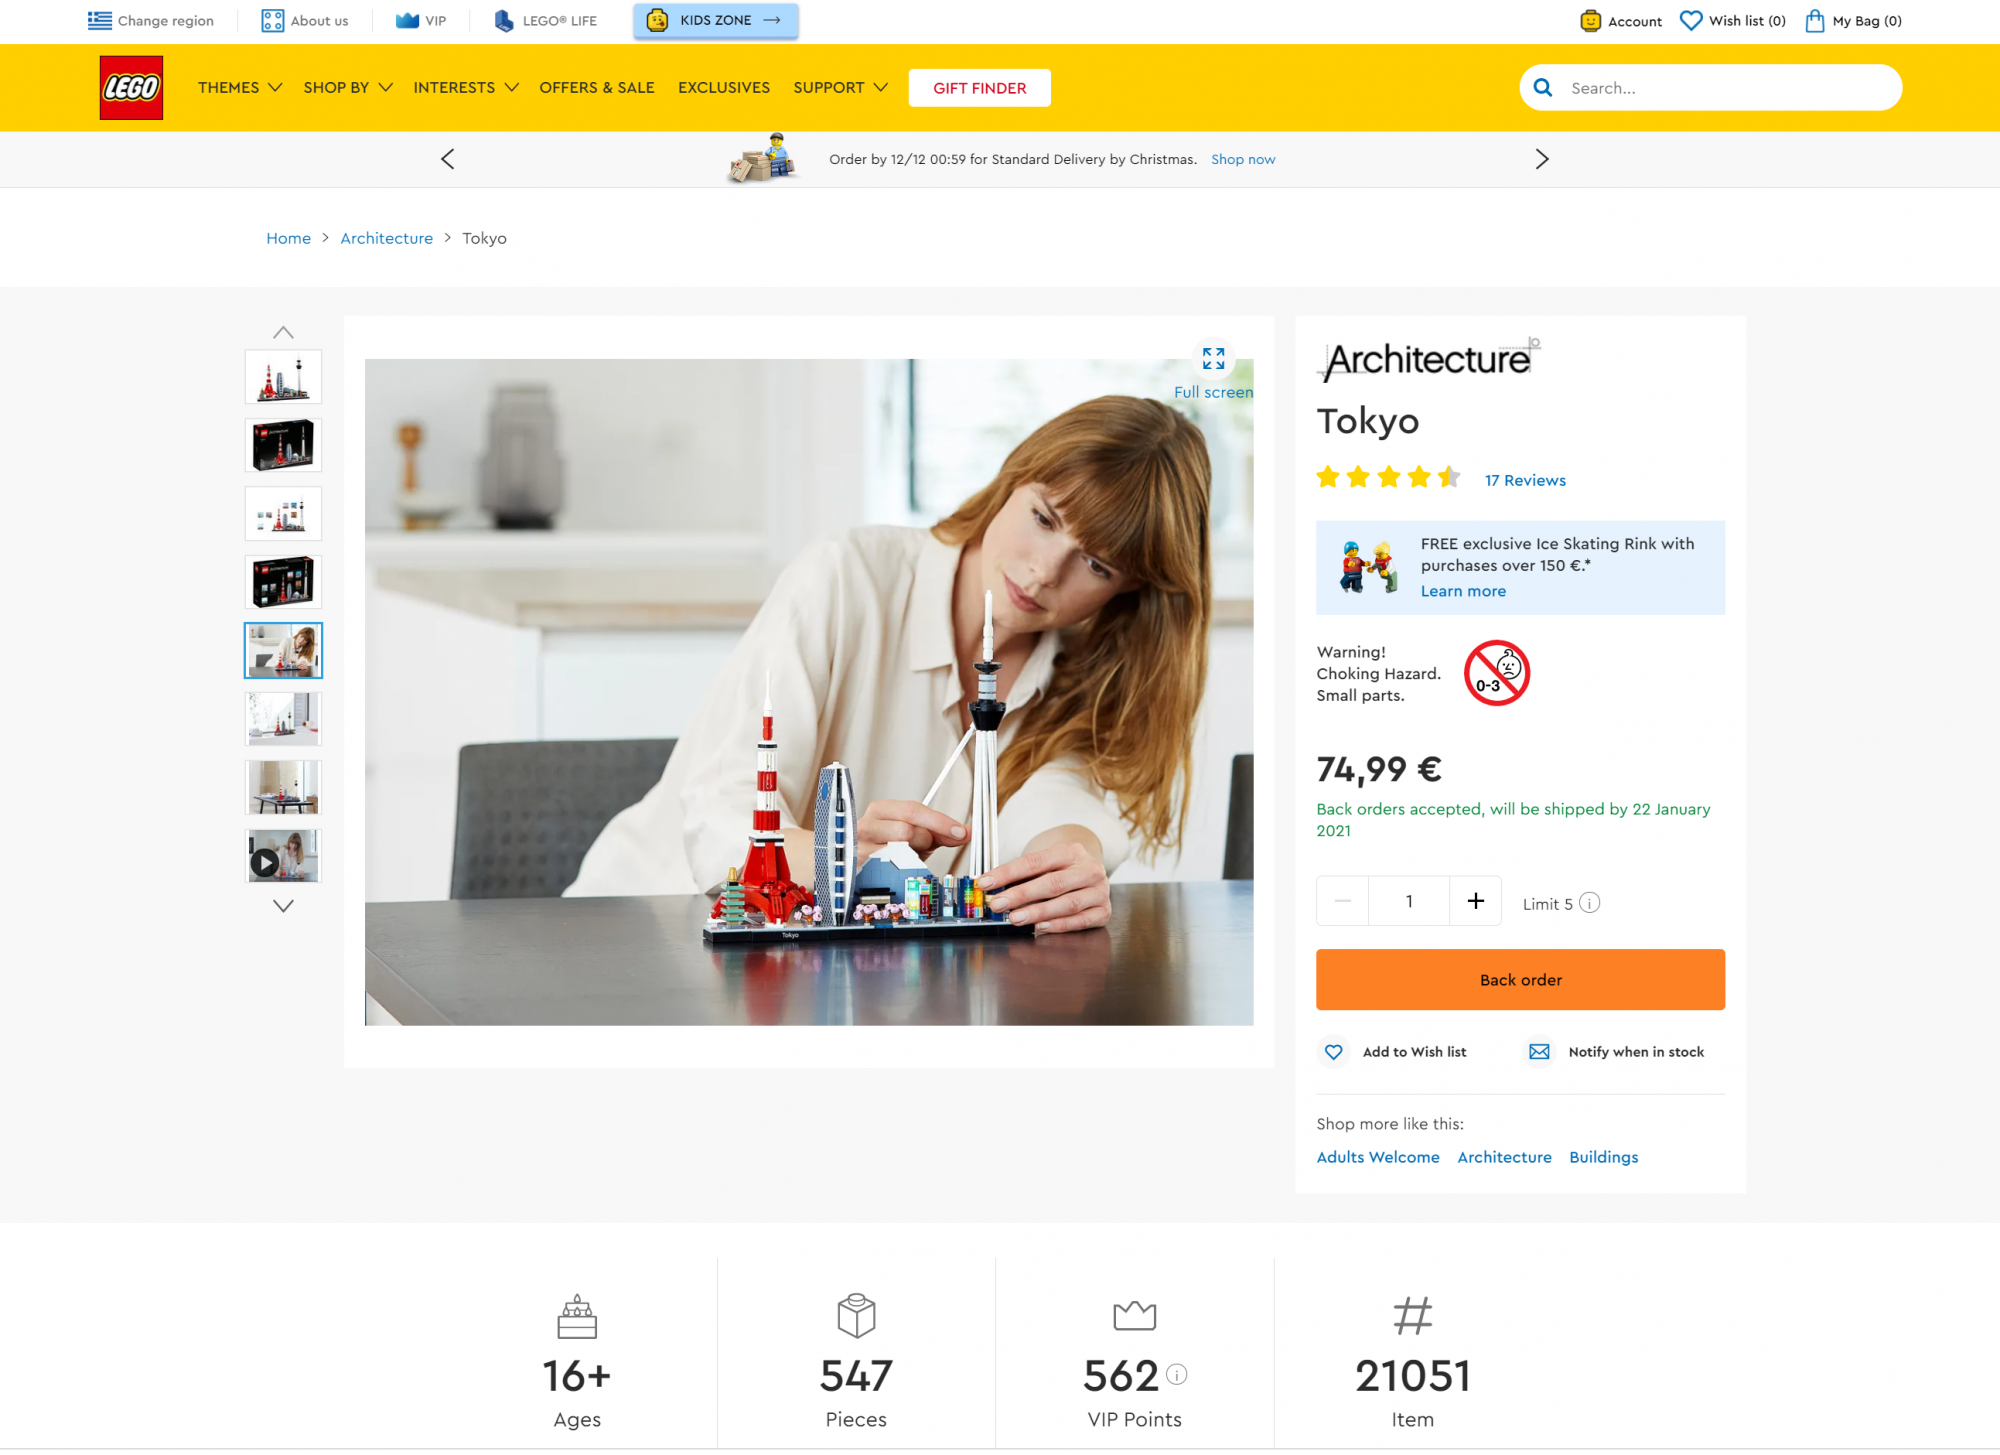The image size is (2000, 1455).
Task: Click the 0-3 choking hazard icon
Action: point(1497,673)
